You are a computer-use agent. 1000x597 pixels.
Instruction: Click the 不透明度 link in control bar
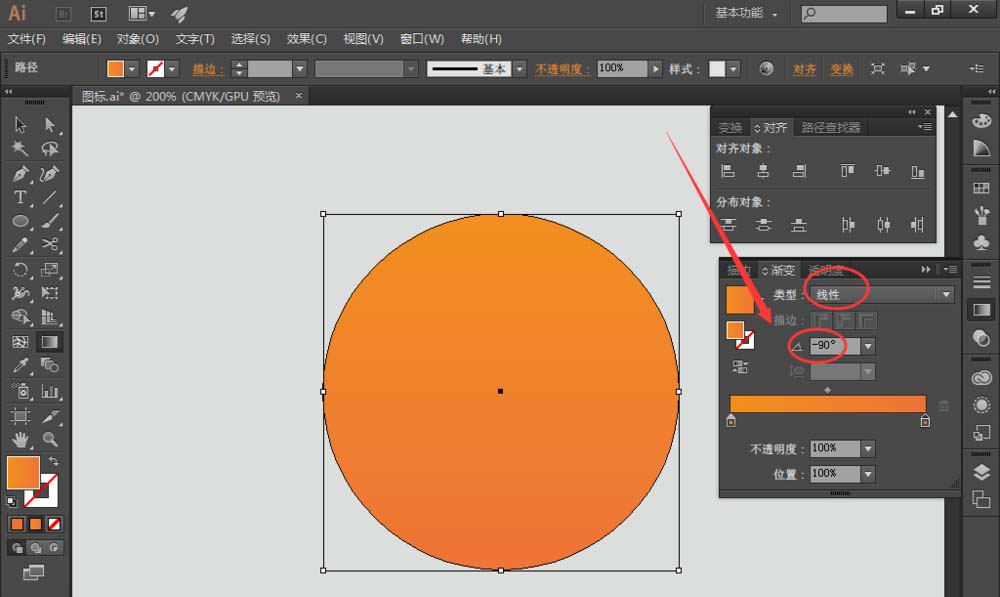tap(559, 69)
